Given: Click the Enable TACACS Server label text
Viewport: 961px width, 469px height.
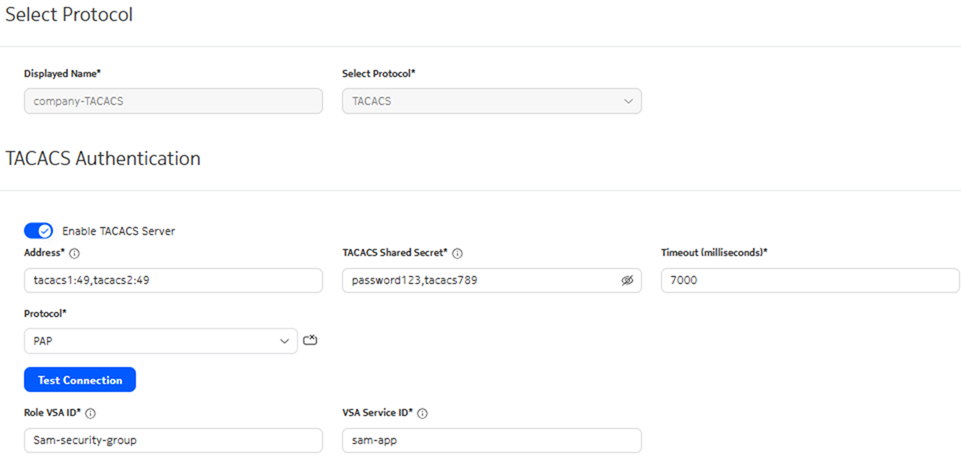Looking at the screenshot, I should [118, 231].
